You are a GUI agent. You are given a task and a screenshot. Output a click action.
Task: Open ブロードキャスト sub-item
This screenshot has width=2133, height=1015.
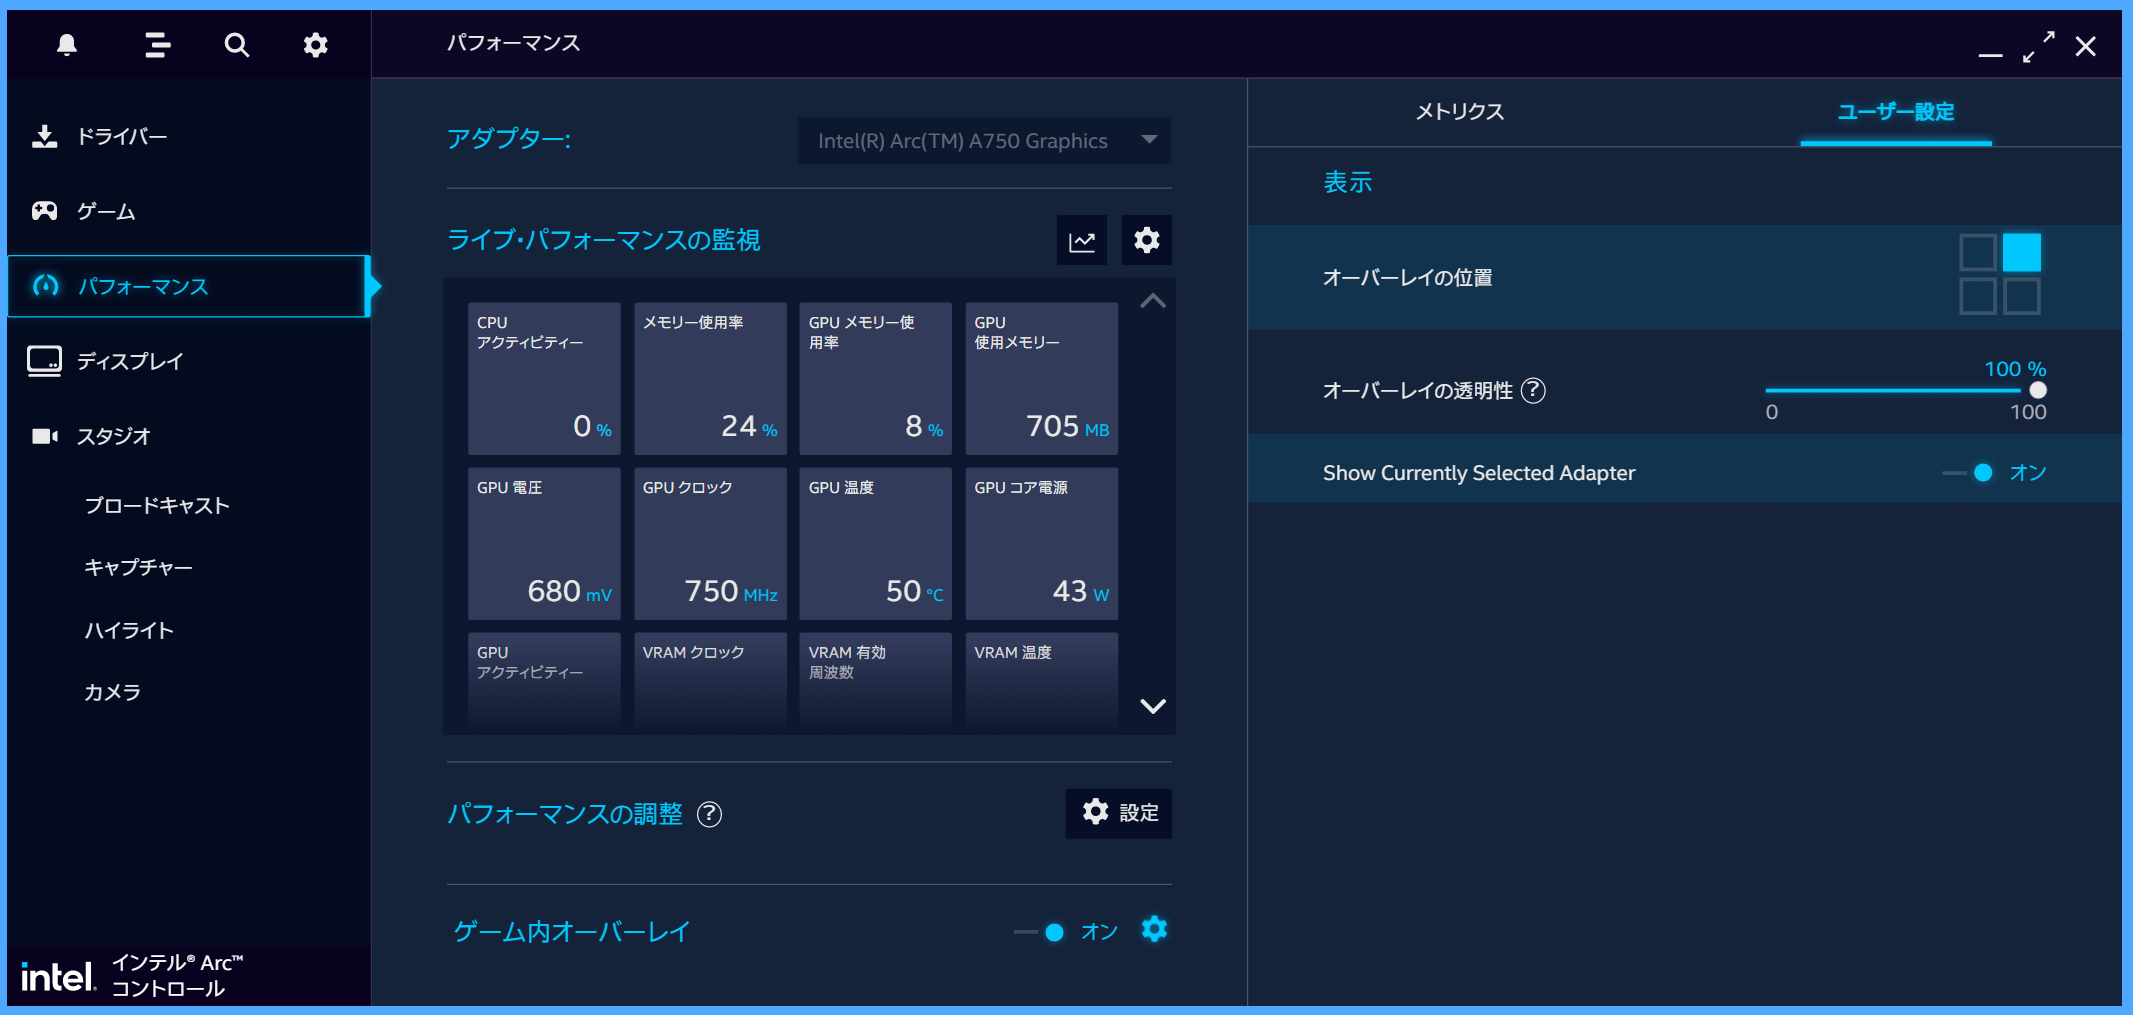157,506
